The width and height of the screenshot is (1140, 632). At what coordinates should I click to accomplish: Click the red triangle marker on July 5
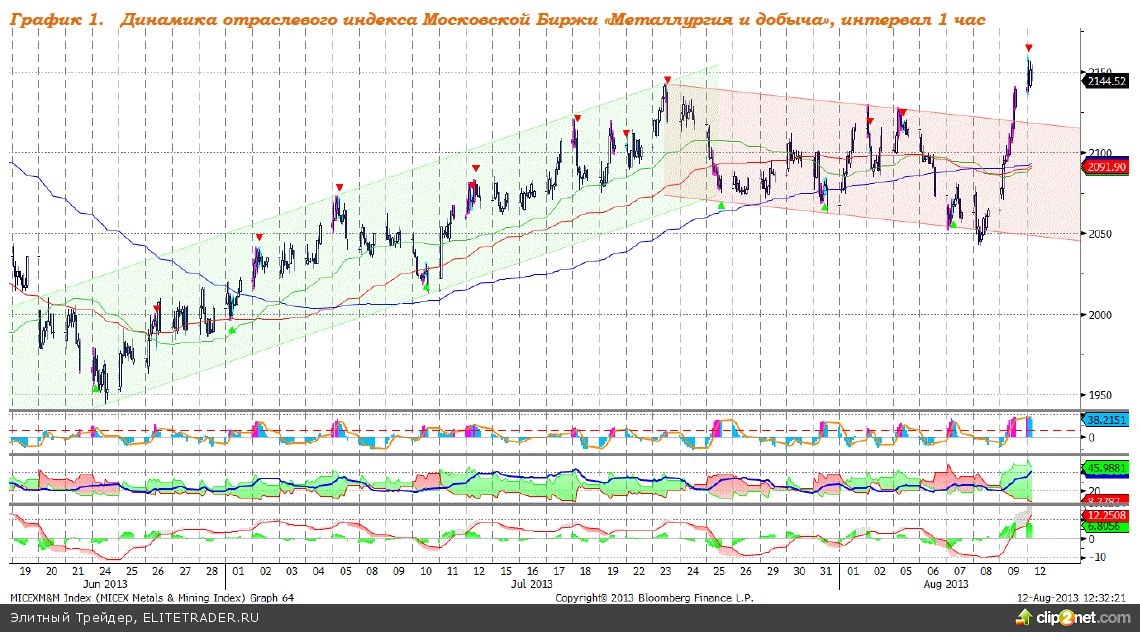tap(340, 187)
